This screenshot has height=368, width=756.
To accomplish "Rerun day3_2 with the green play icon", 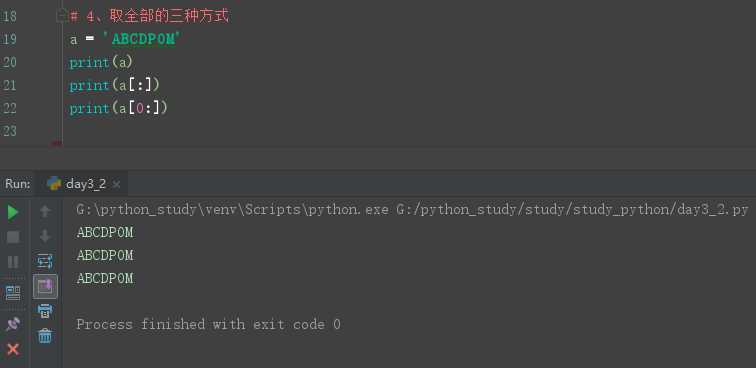I will coord(13,212).
